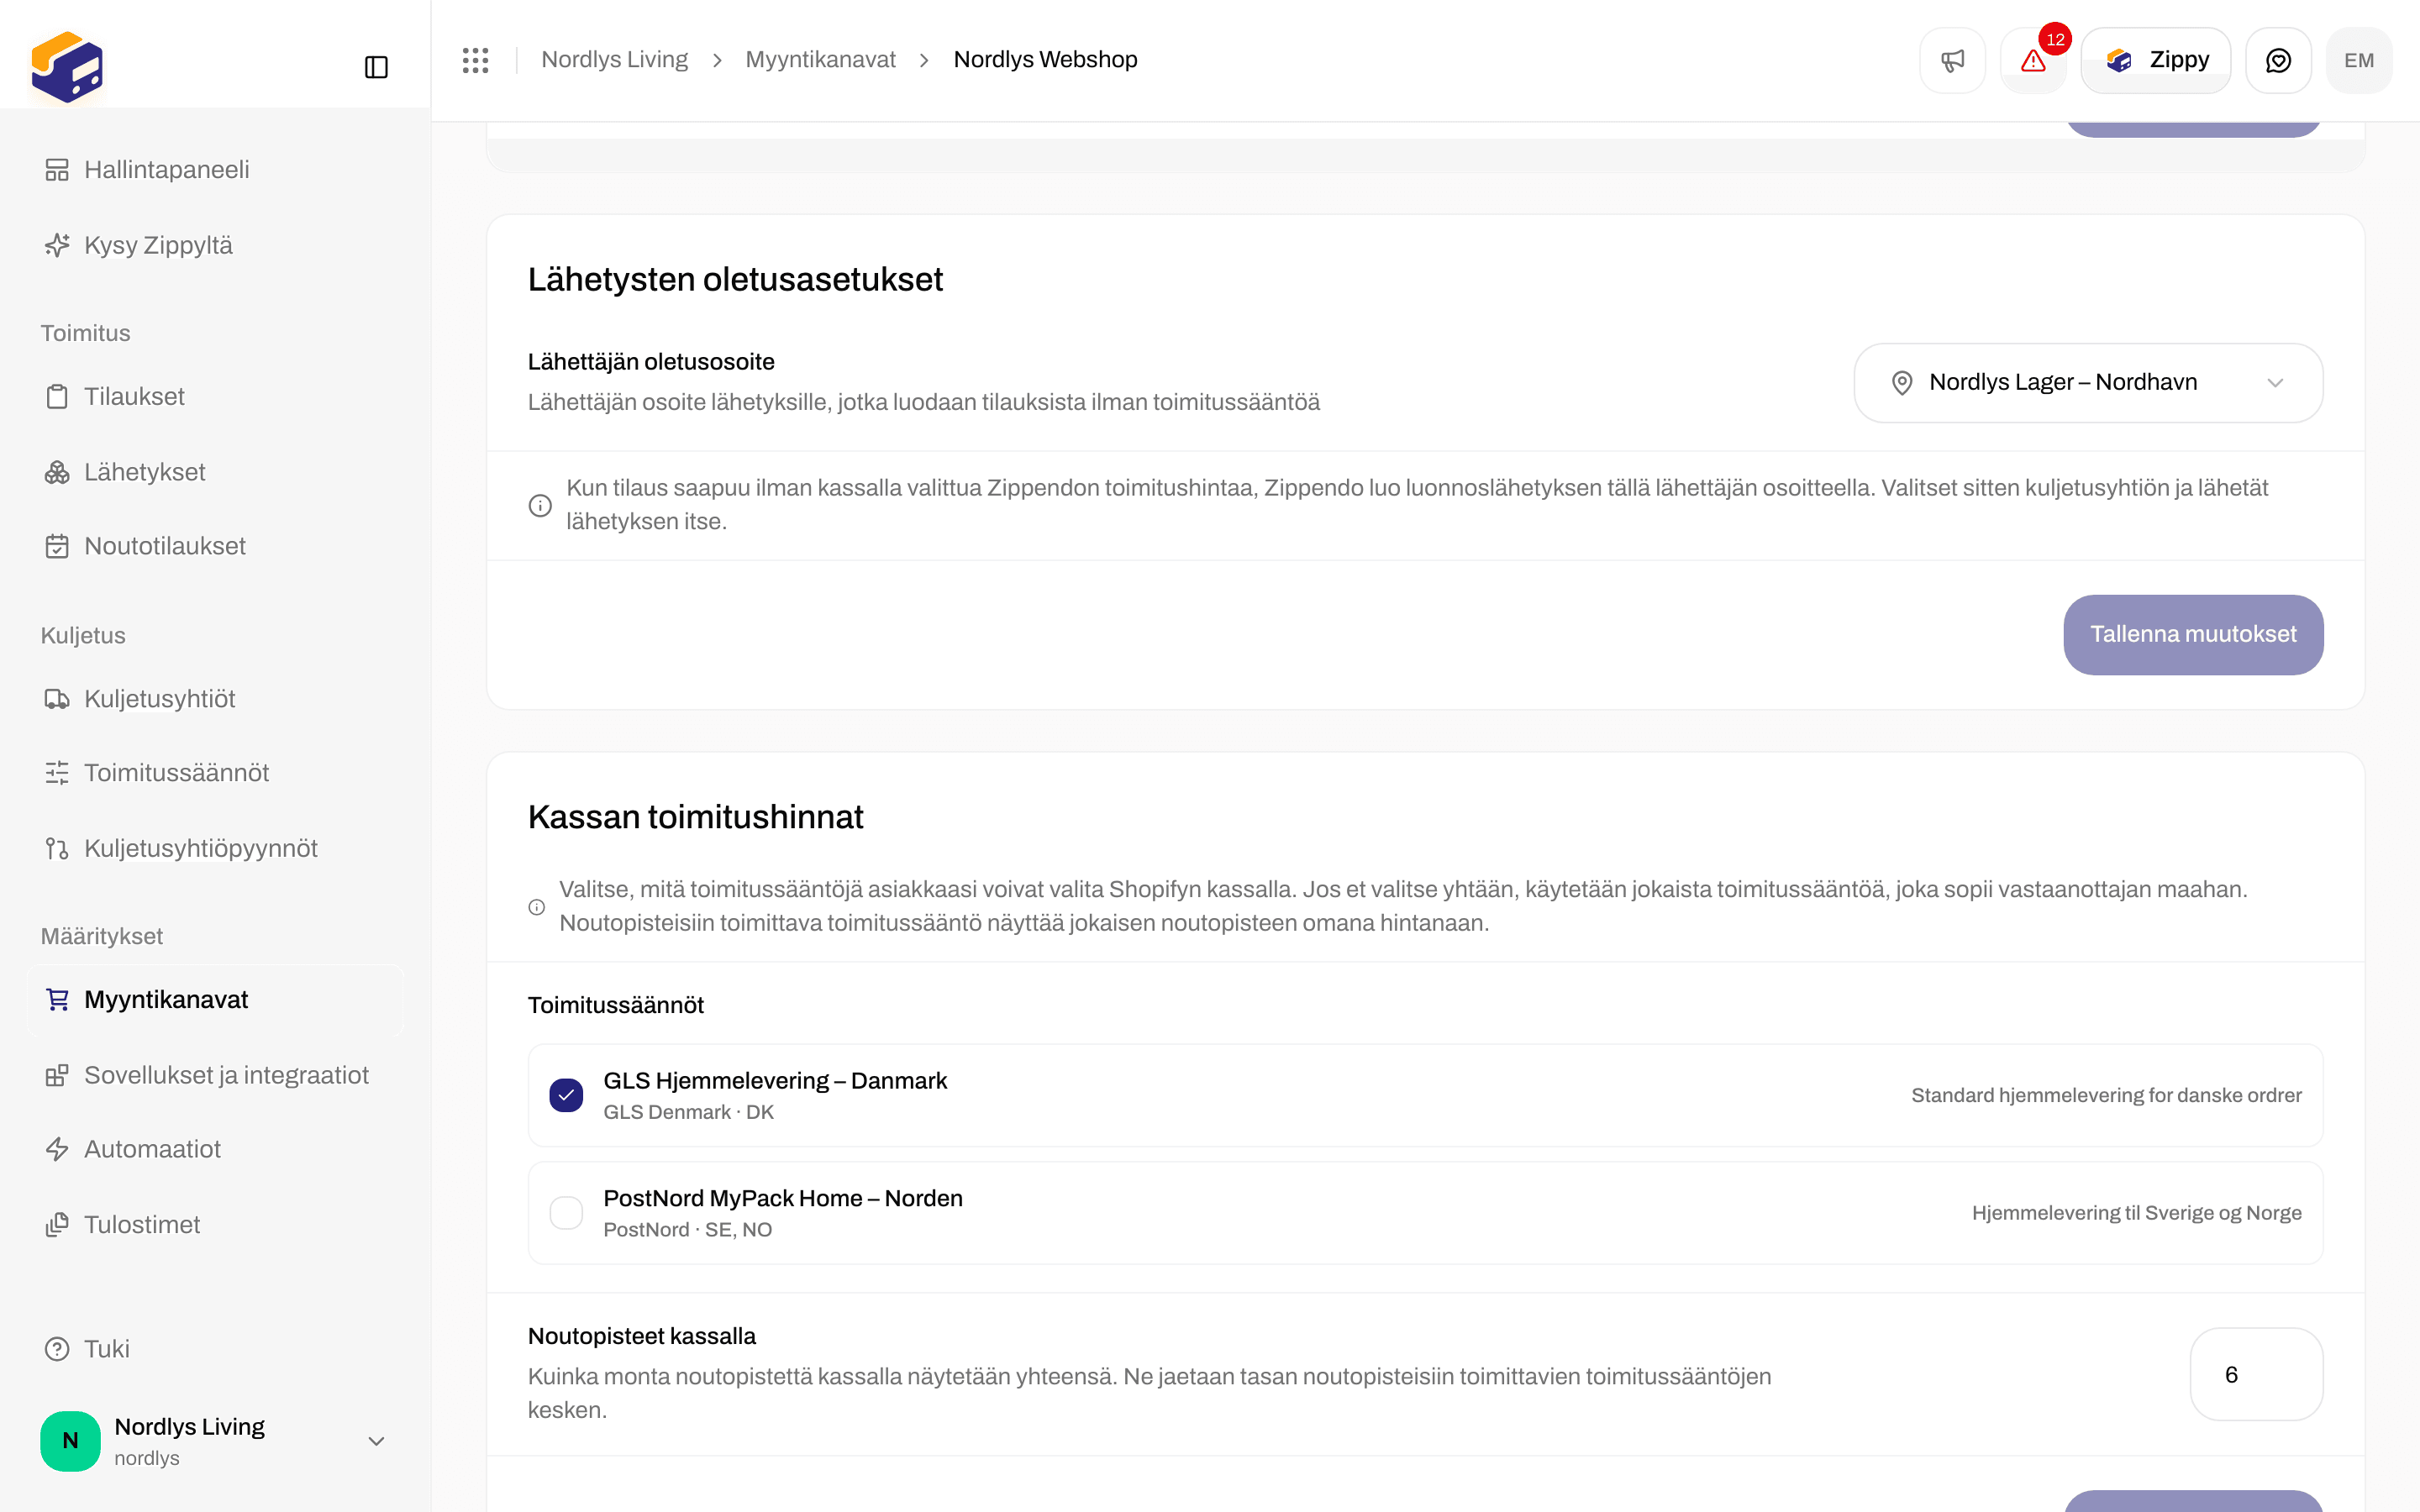Open Tuki support menu item
Screen dimensions: 2420x1512
click(x=215, y=1349)
